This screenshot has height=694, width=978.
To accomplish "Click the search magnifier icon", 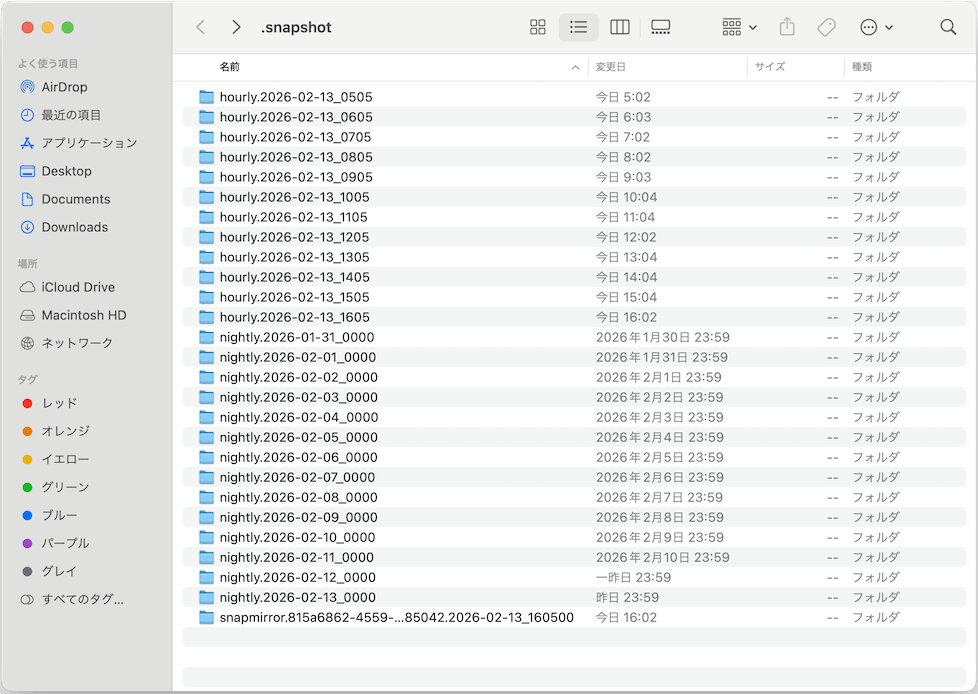I will [x=948, y=28].
